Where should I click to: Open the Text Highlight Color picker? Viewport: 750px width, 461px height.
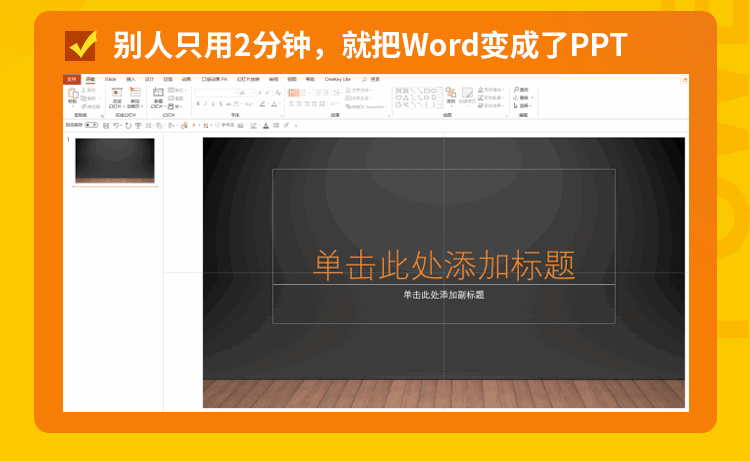tap(263, 103)
